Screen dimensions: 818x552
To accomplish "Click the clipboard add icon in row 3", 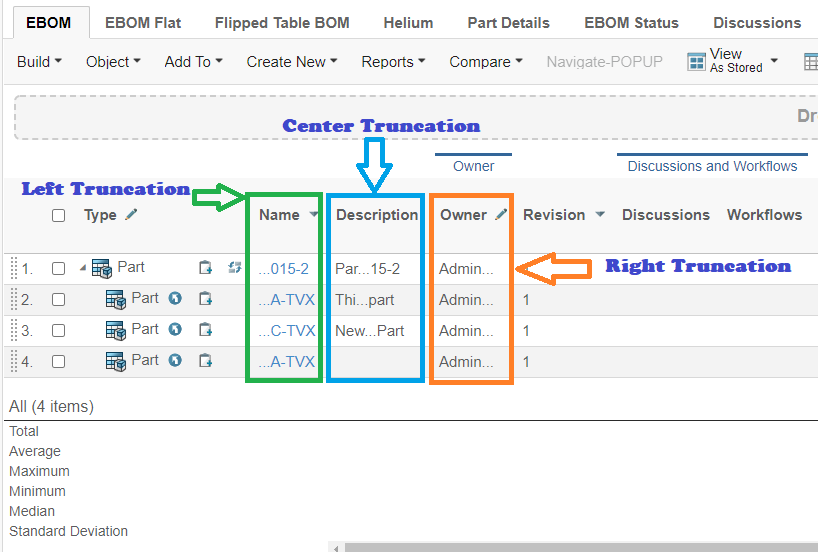I will [205, 330].
